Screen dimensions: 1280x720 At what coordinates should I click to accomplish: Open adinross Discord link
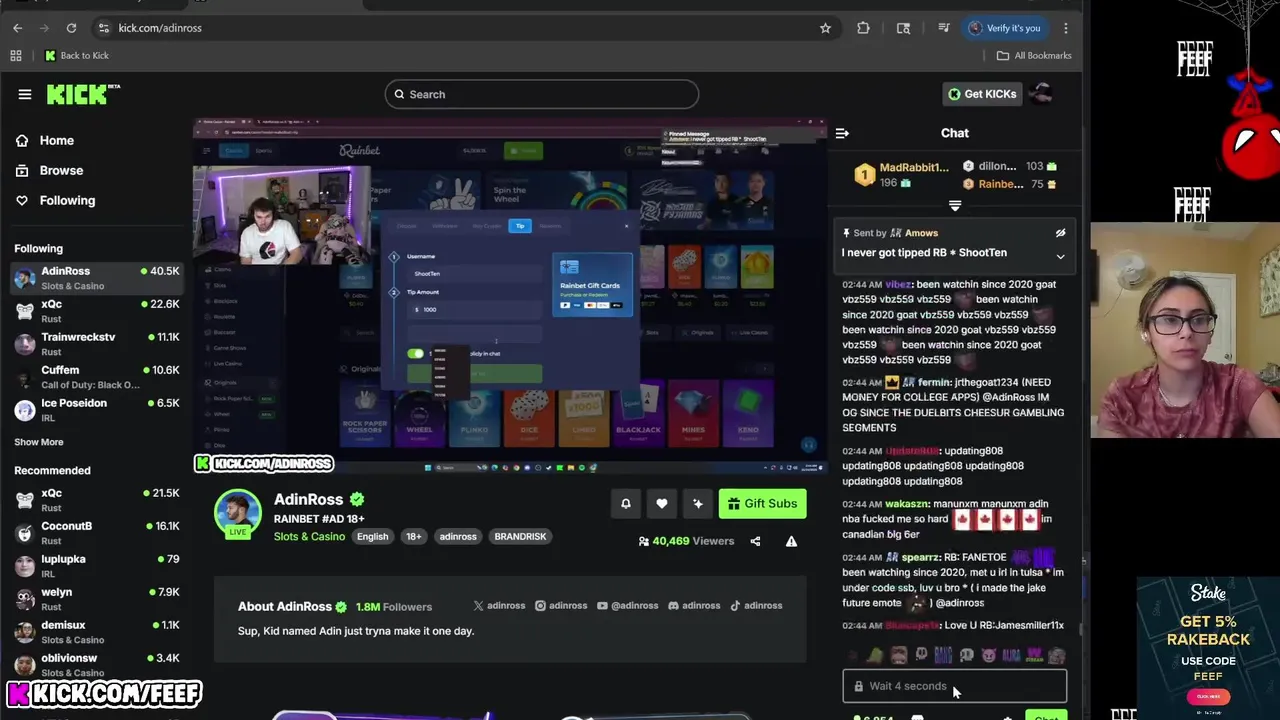tap(694, 606)
